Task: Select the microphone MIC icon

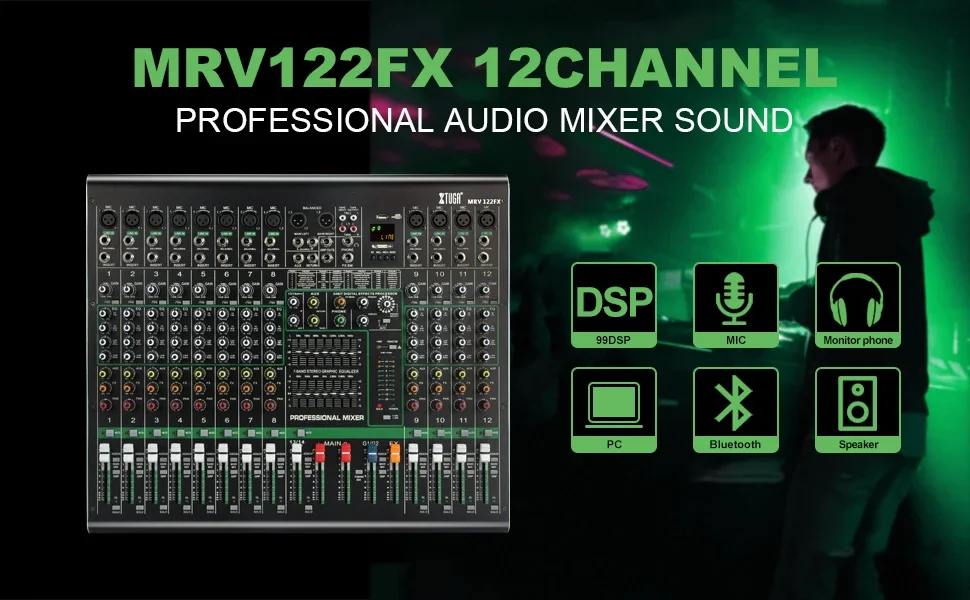Action: [736, 304]
